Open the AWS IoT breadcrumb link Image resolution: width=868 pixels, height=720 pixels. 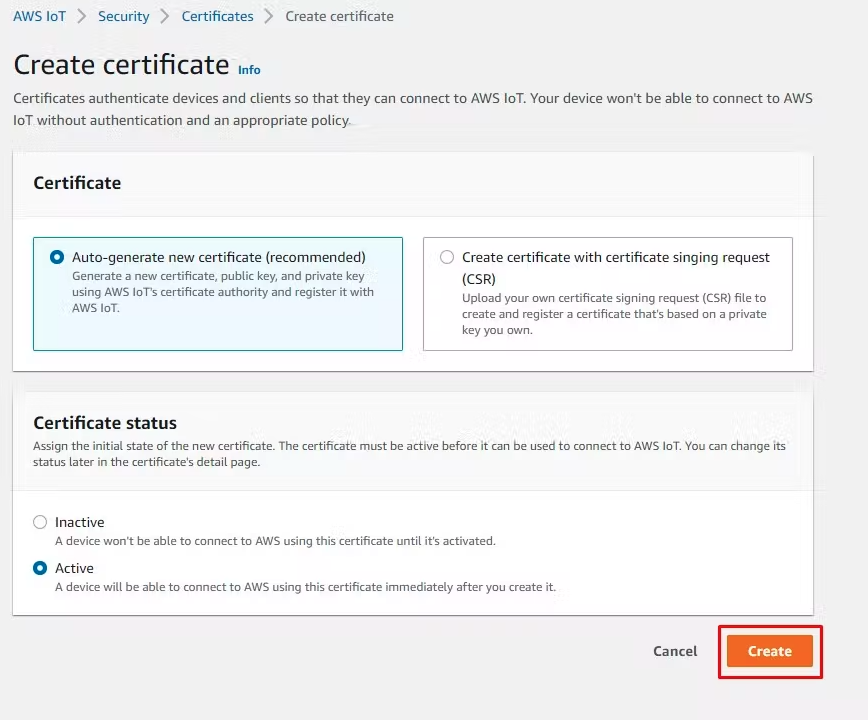[39, 16]
